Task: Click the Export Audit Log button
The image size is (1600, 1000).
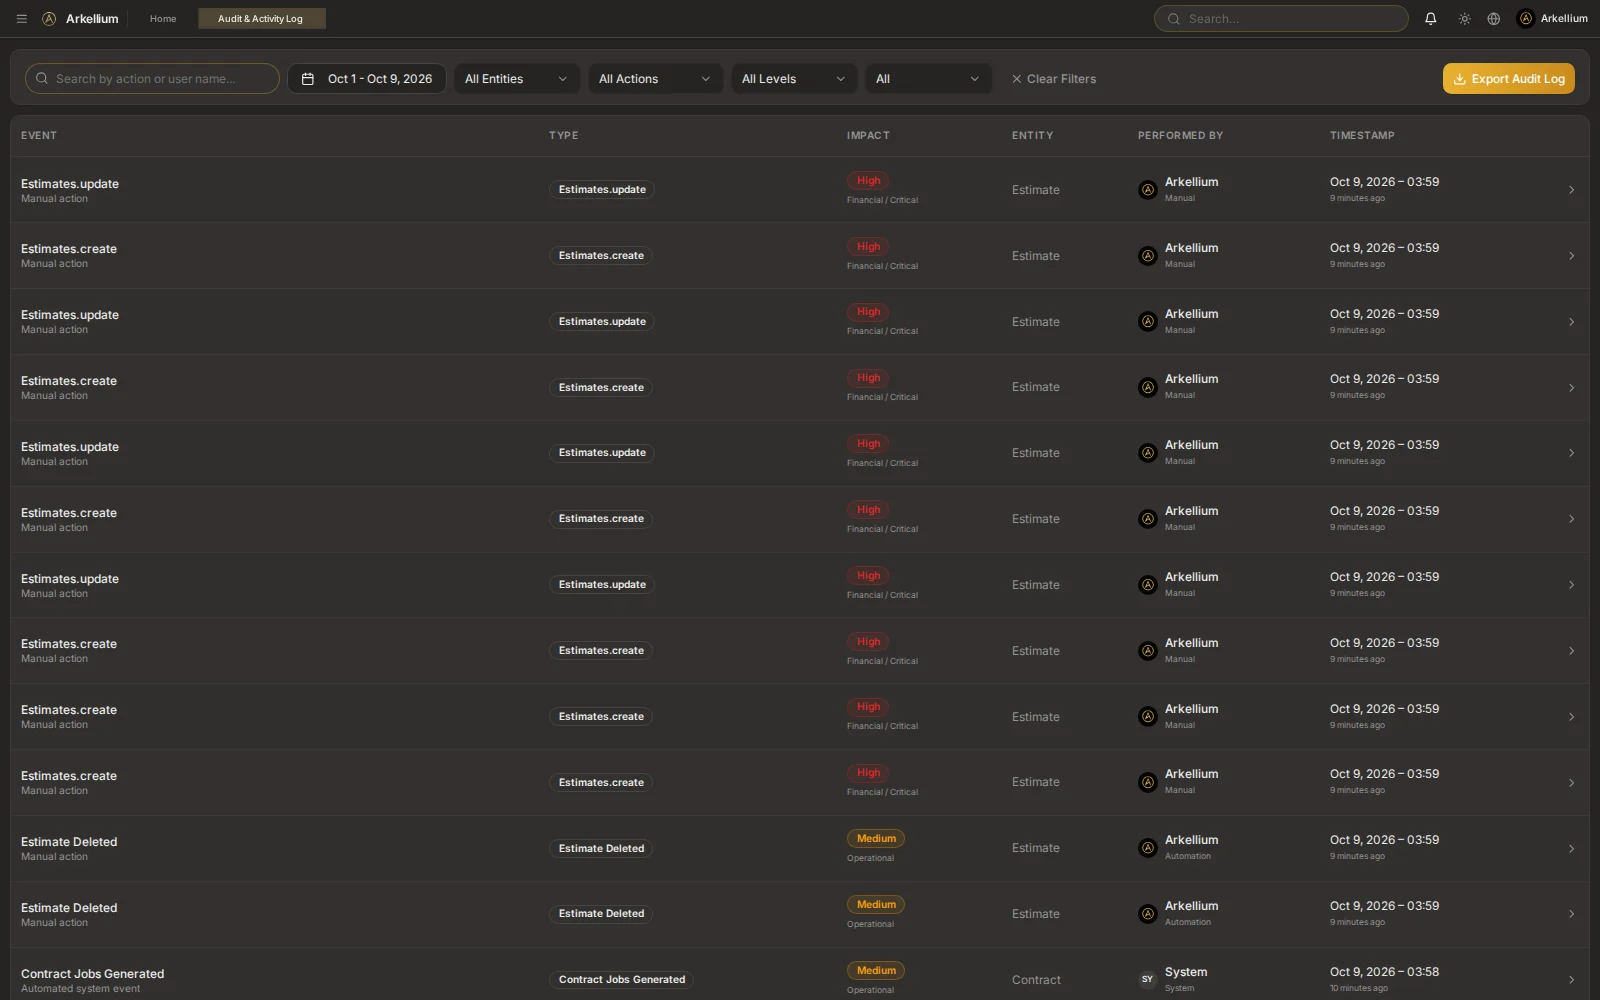Action: tap(1508, 79)
